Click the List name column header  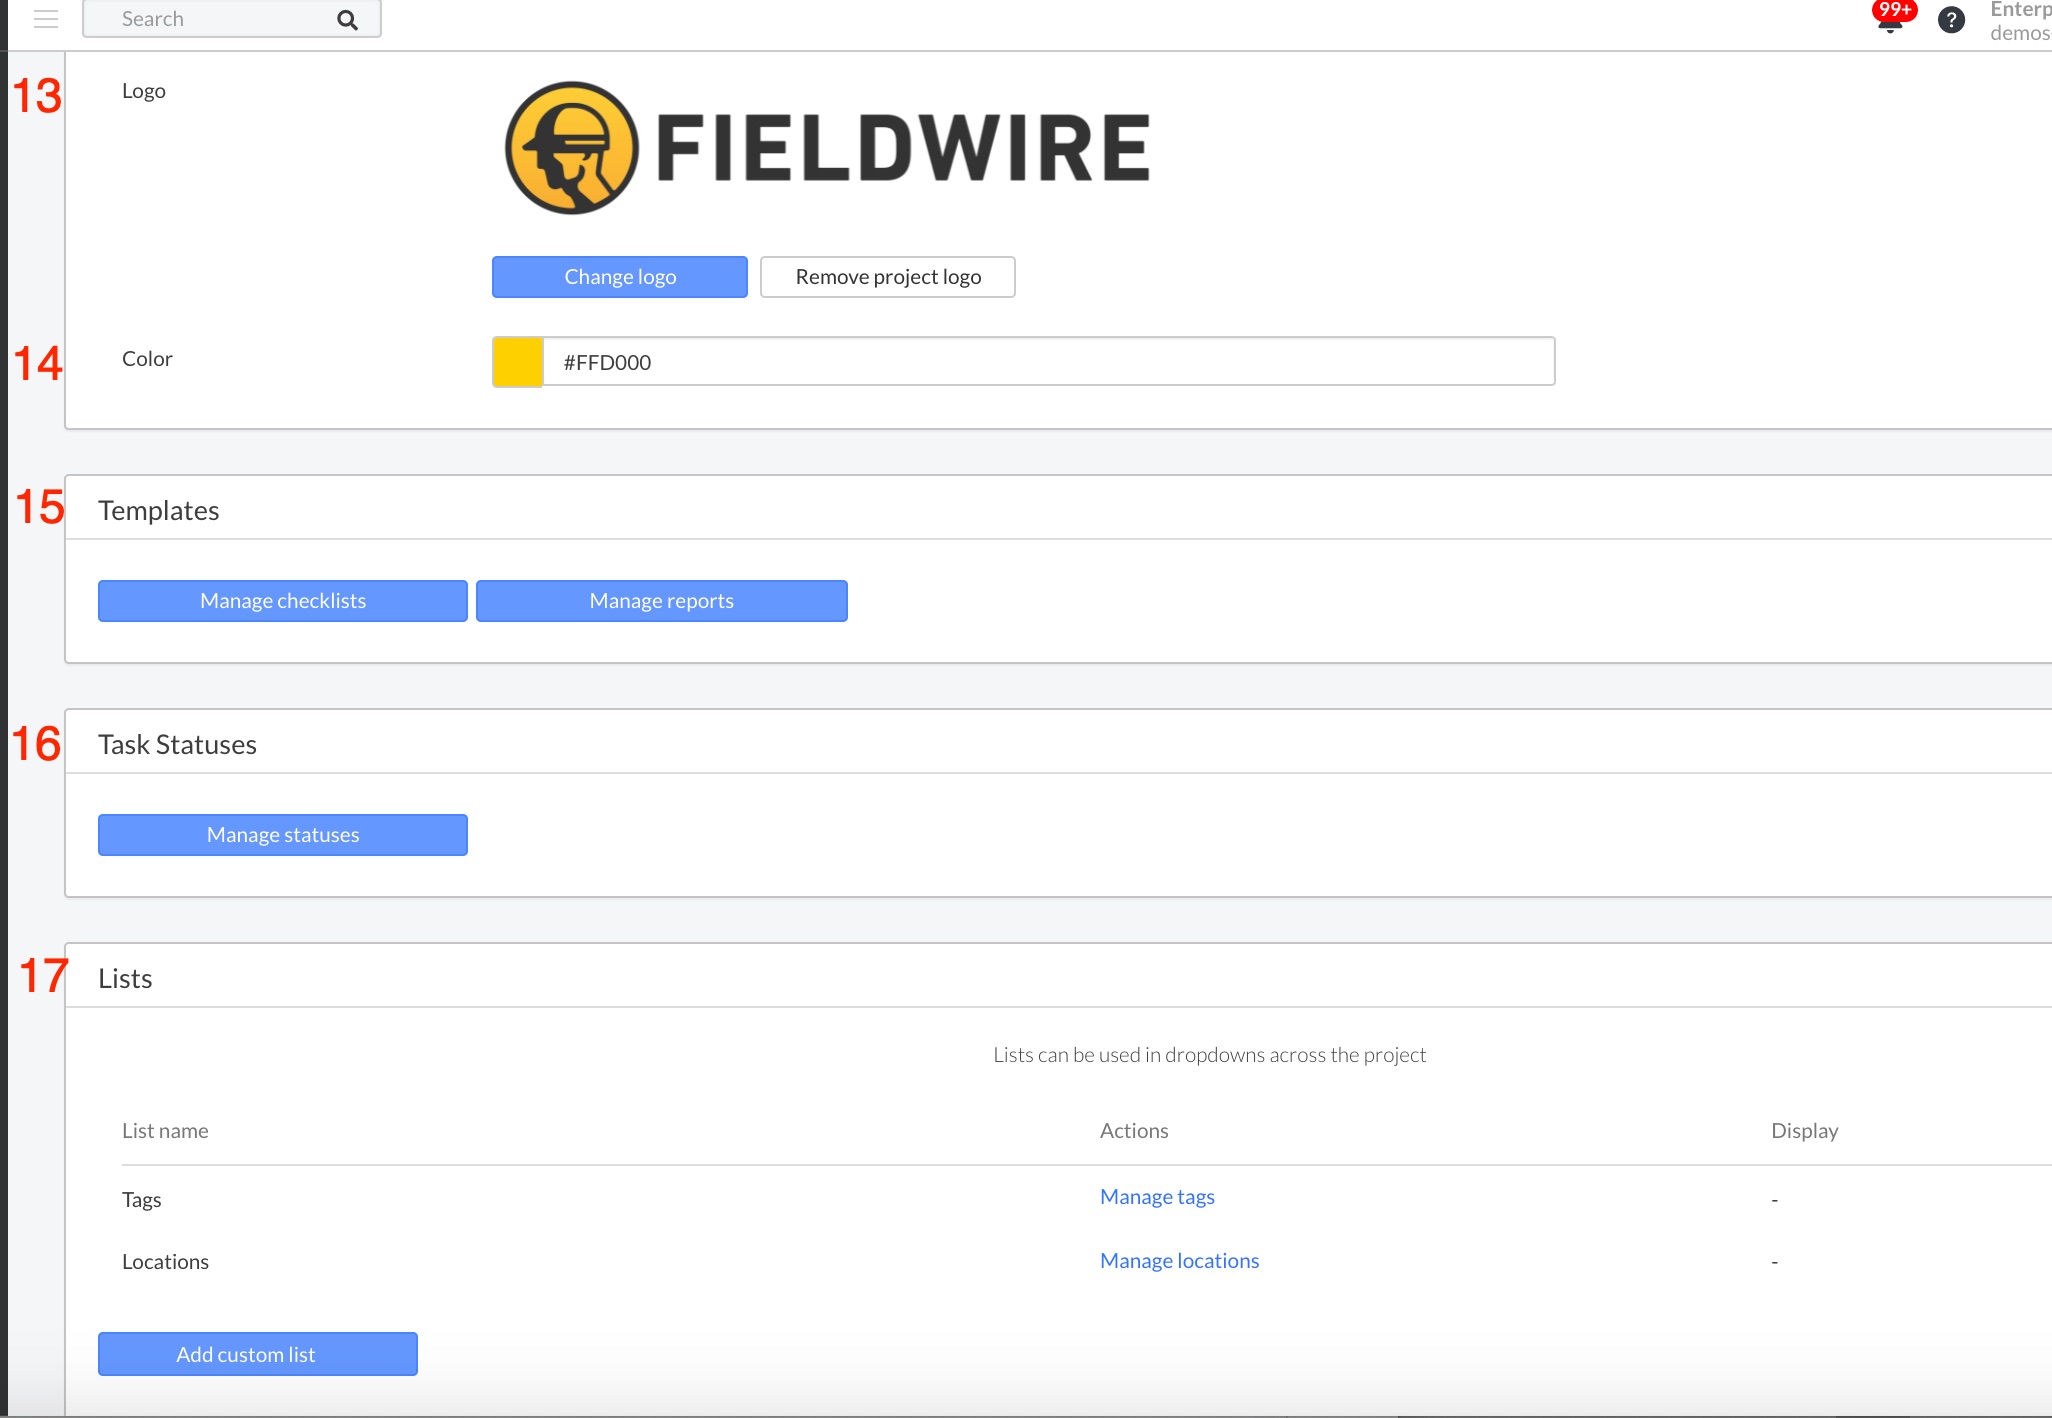[165, 1131]
